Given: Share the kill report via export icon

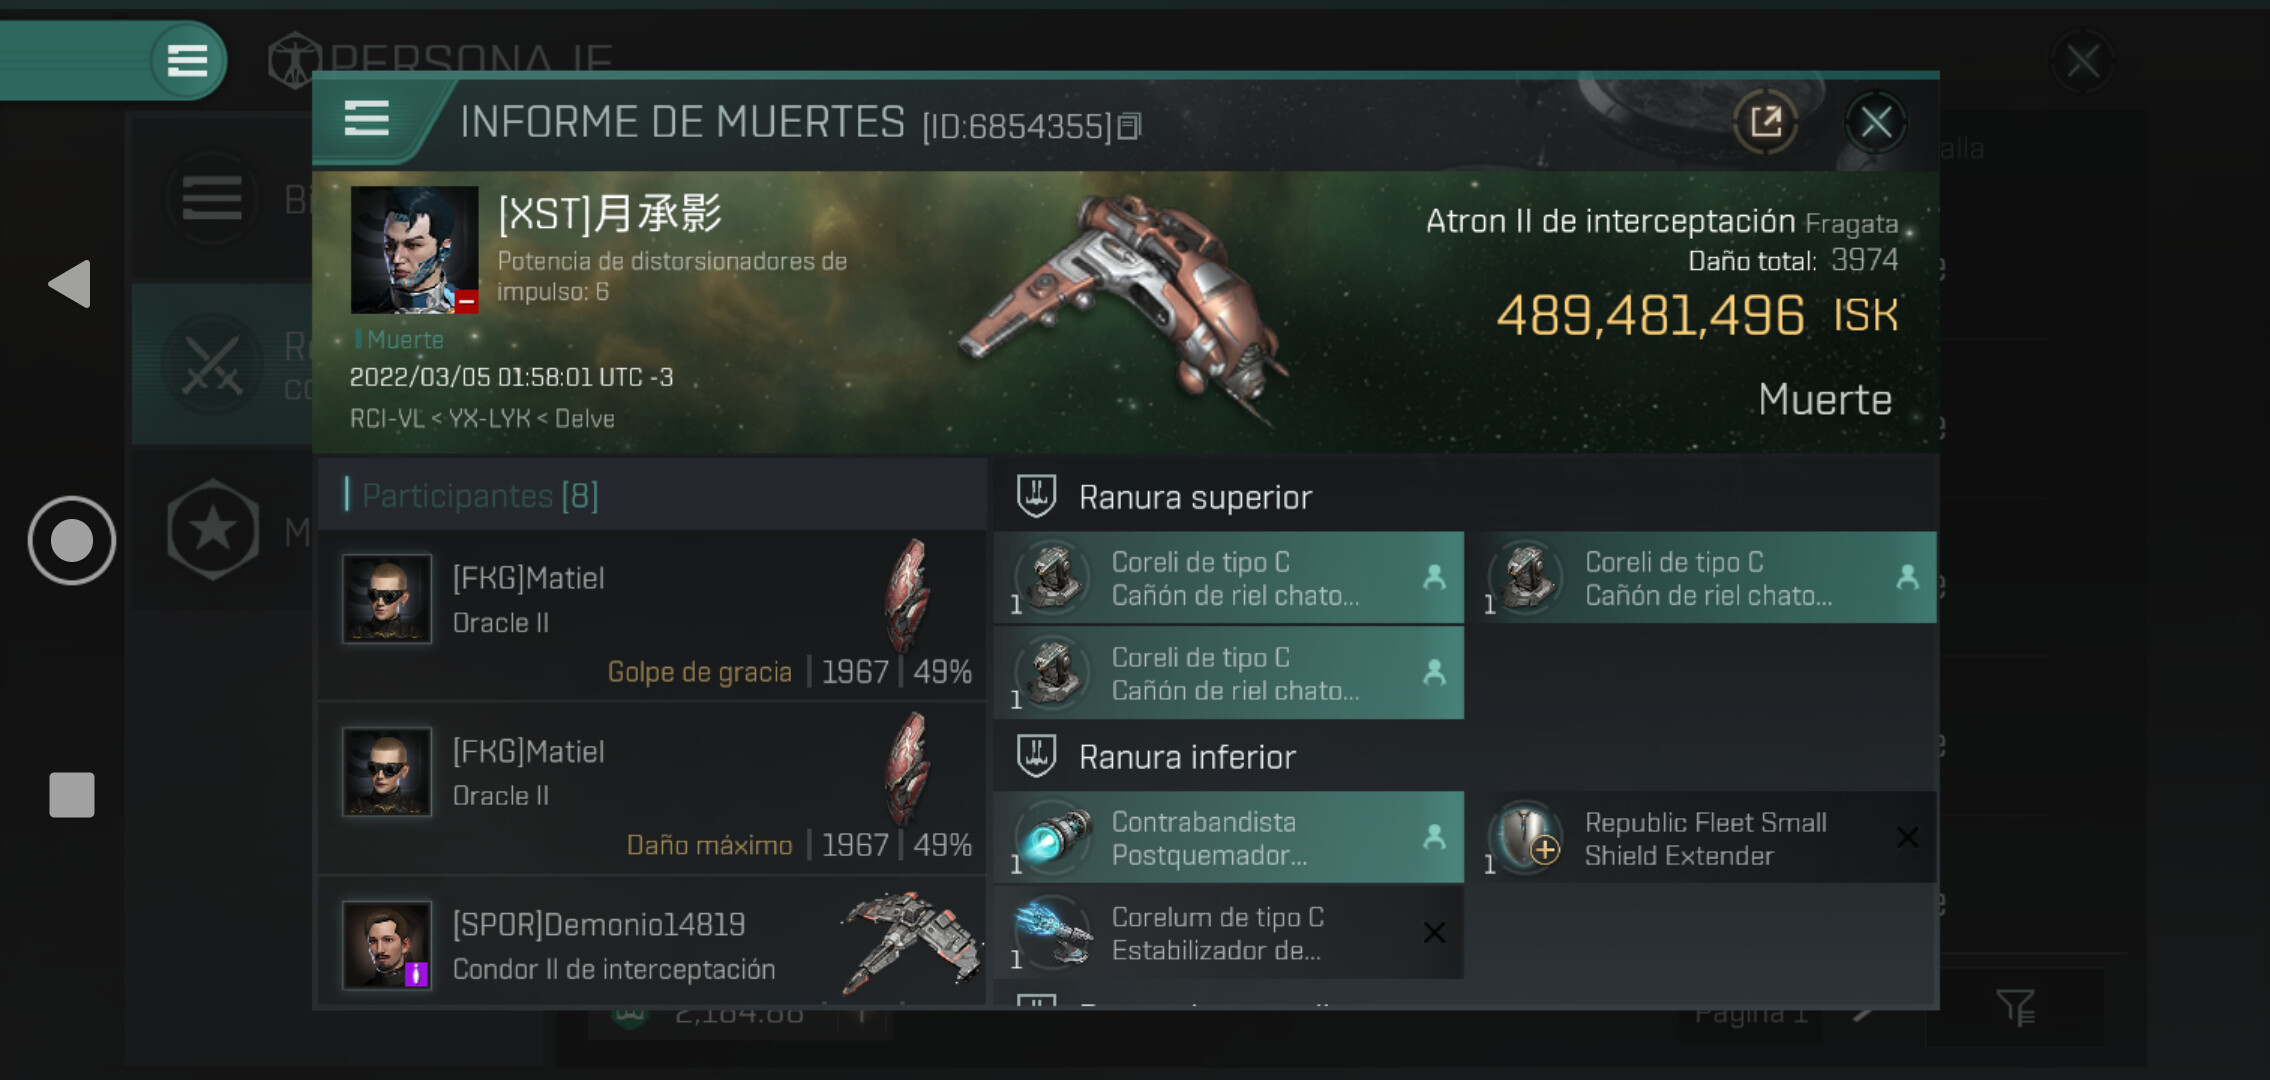Looking at the screenshot, I should point(1765,123).
